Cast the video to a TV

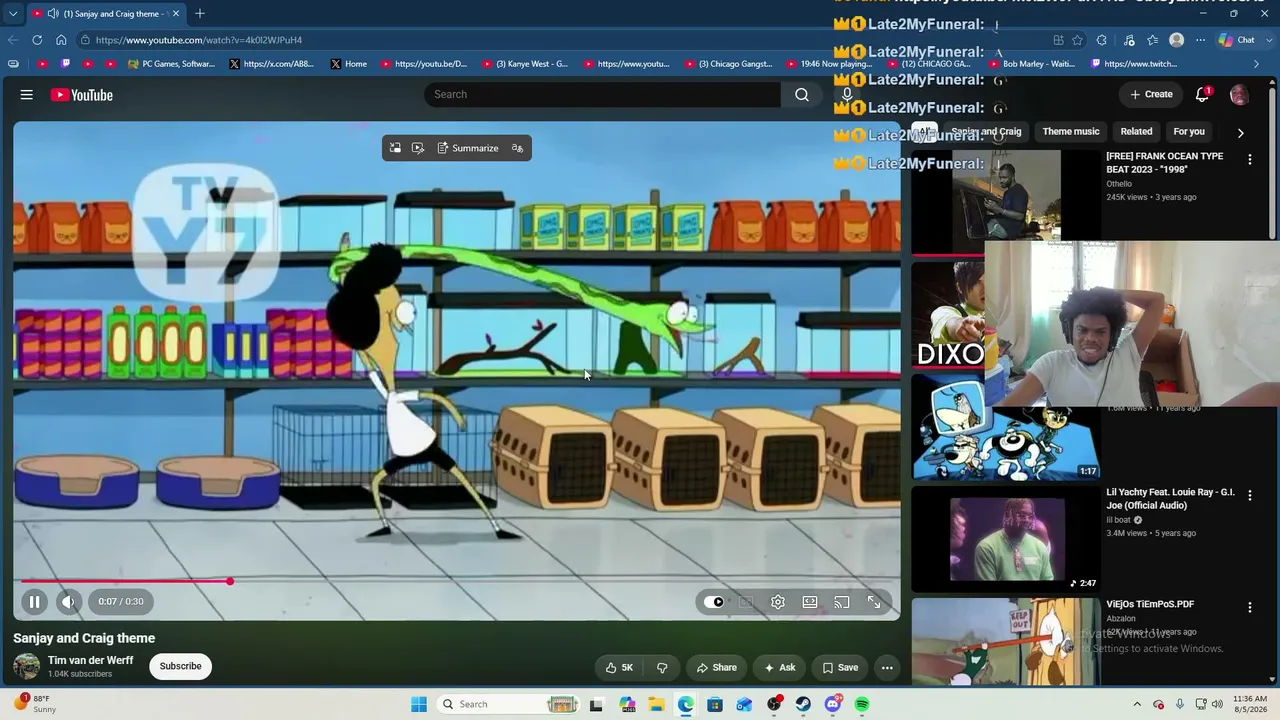pos(842,602)
